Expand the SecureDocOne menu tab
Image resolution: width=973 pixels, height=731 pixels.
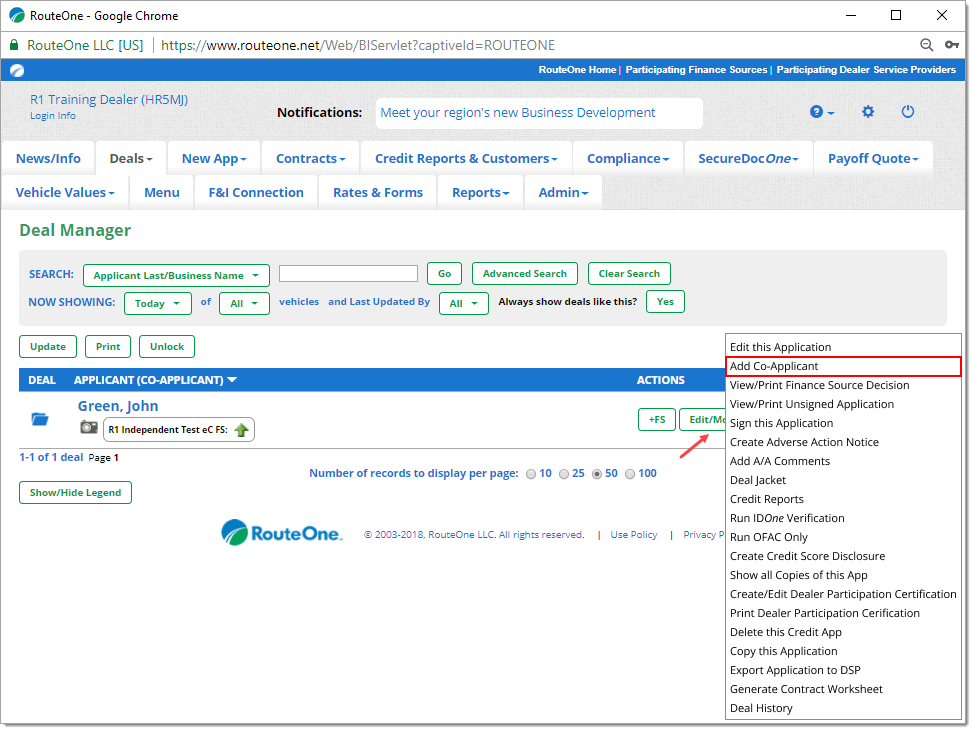point(748,158)
